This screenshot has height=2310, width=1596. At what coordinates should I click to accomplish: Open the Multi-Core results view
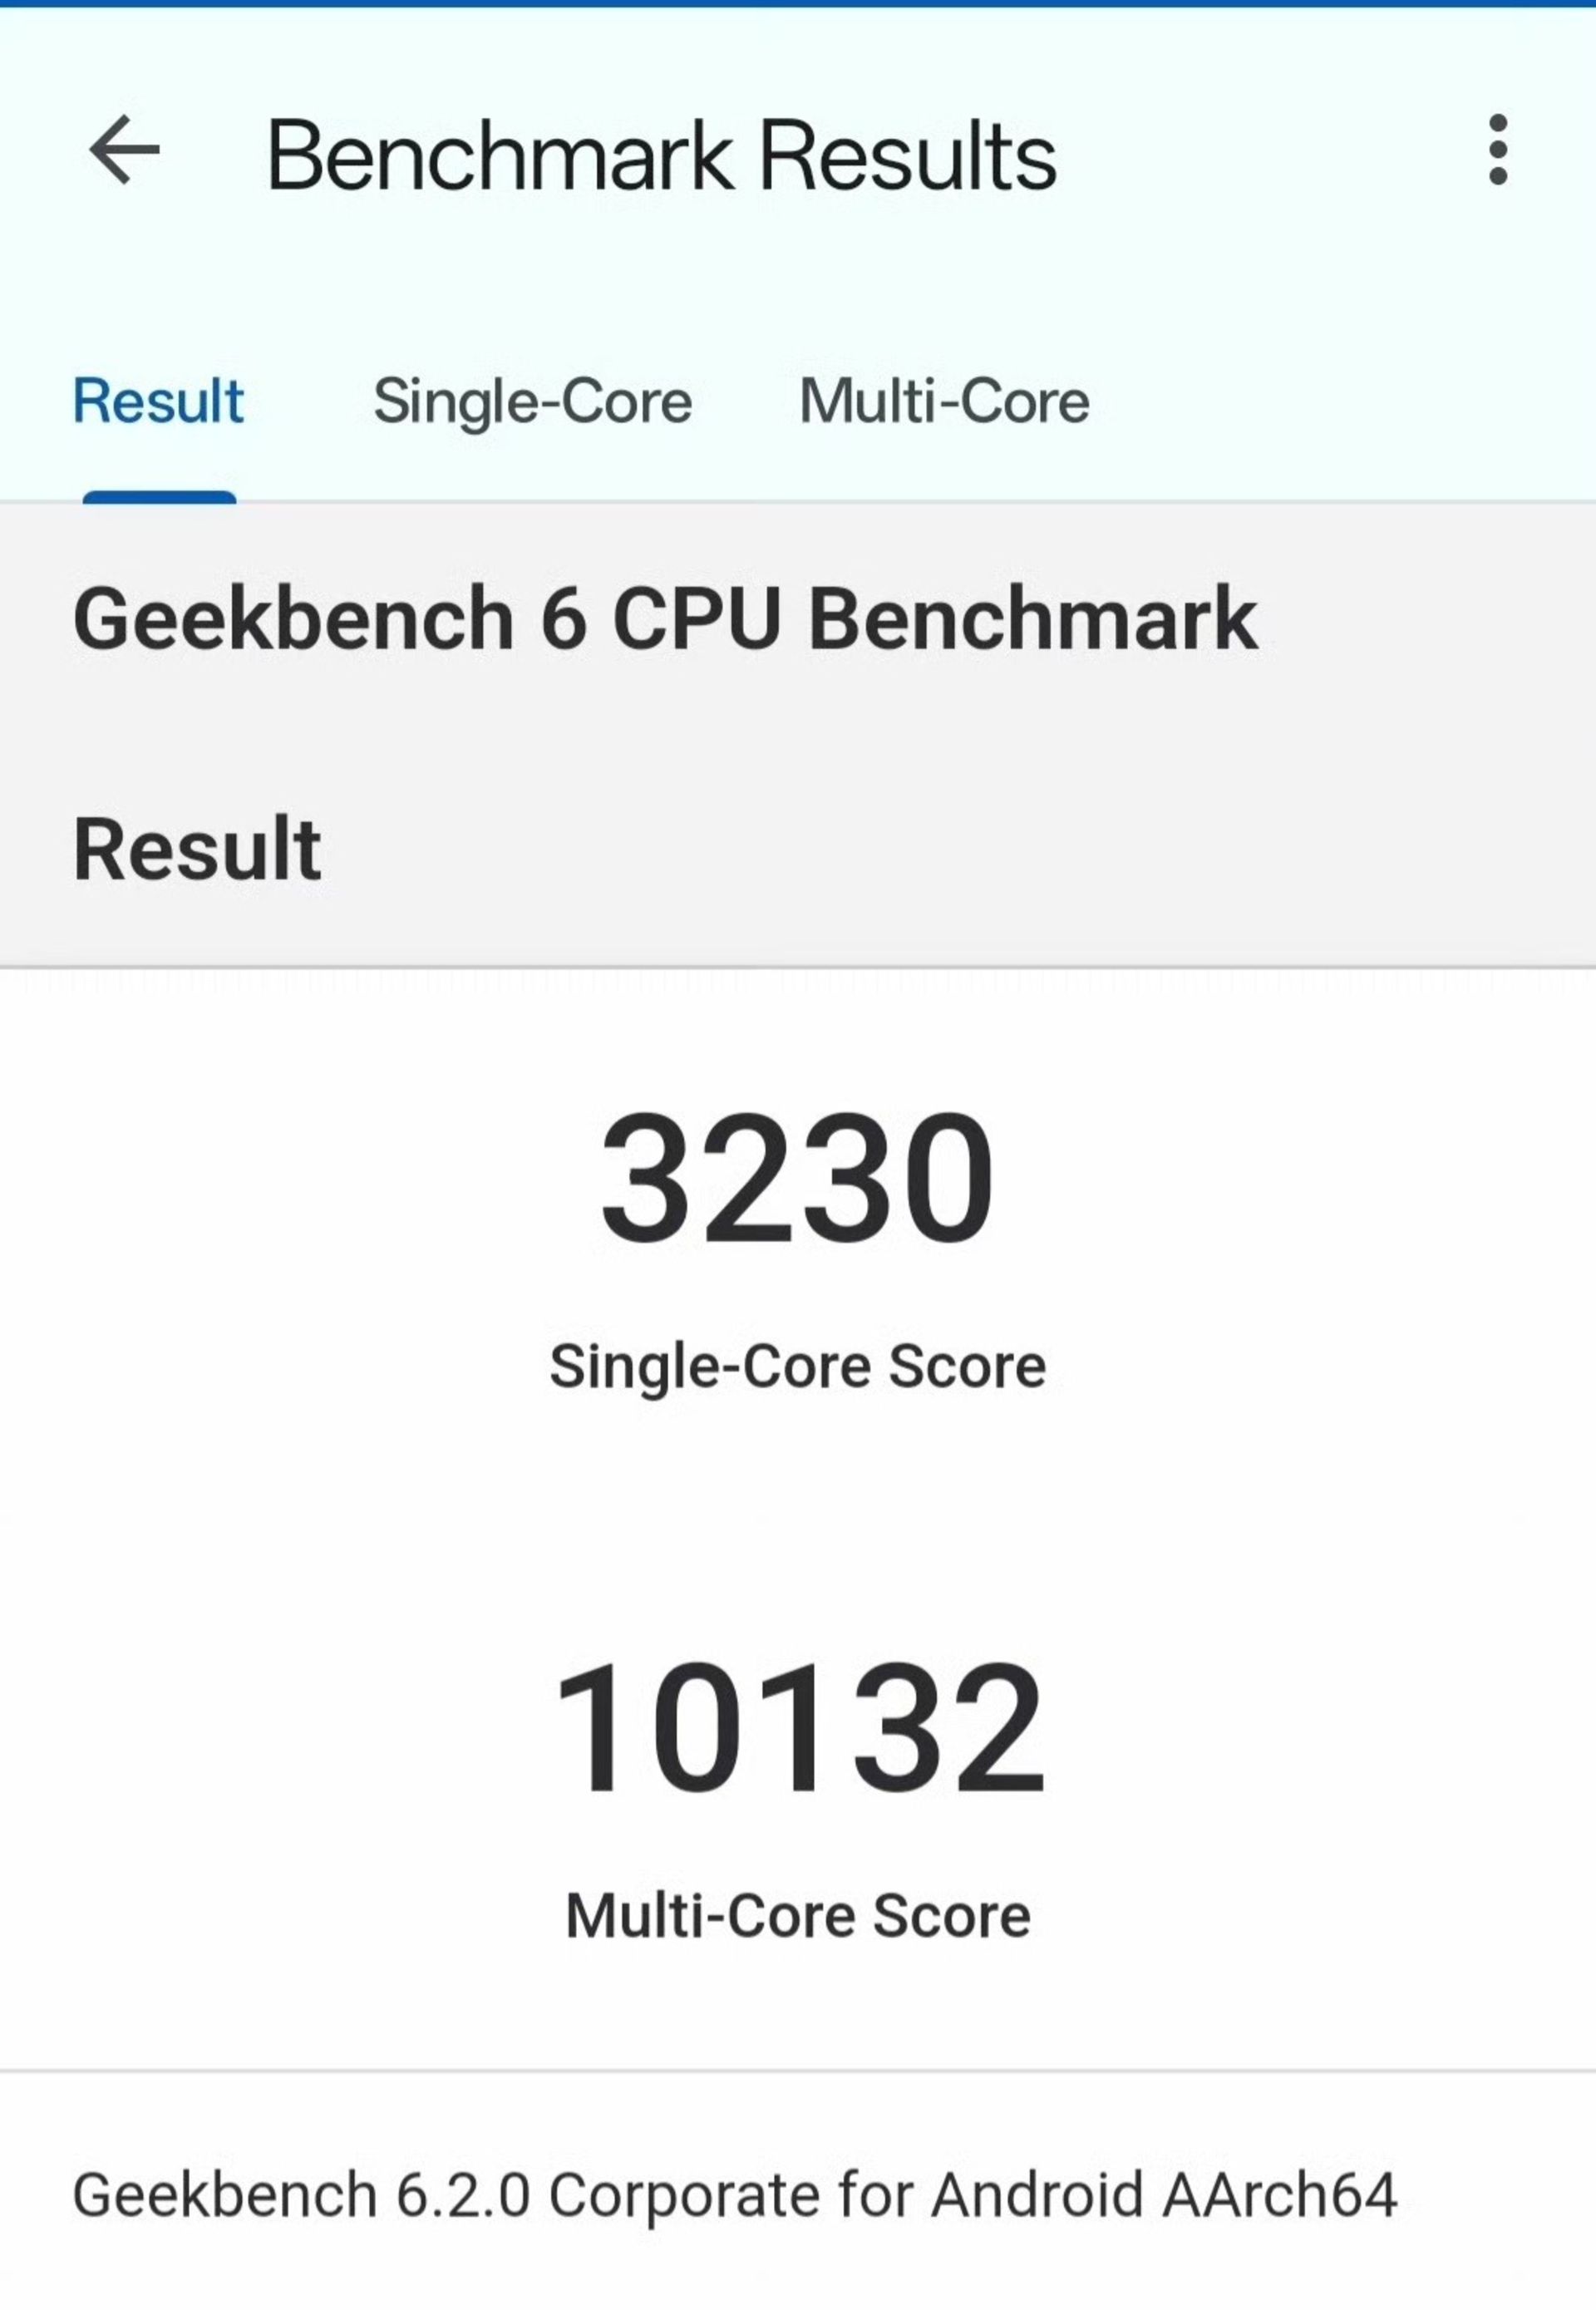(943, 400)
